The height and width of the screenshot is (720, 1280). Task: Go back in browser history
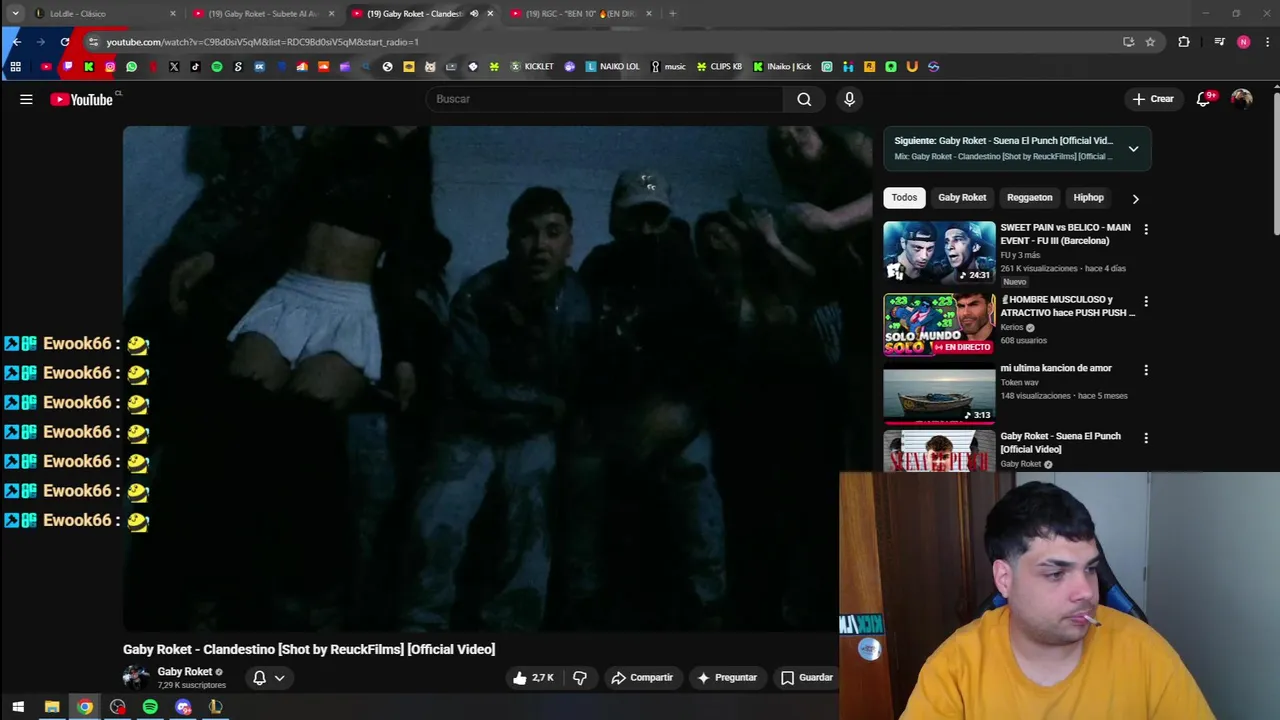coord(17,42)
